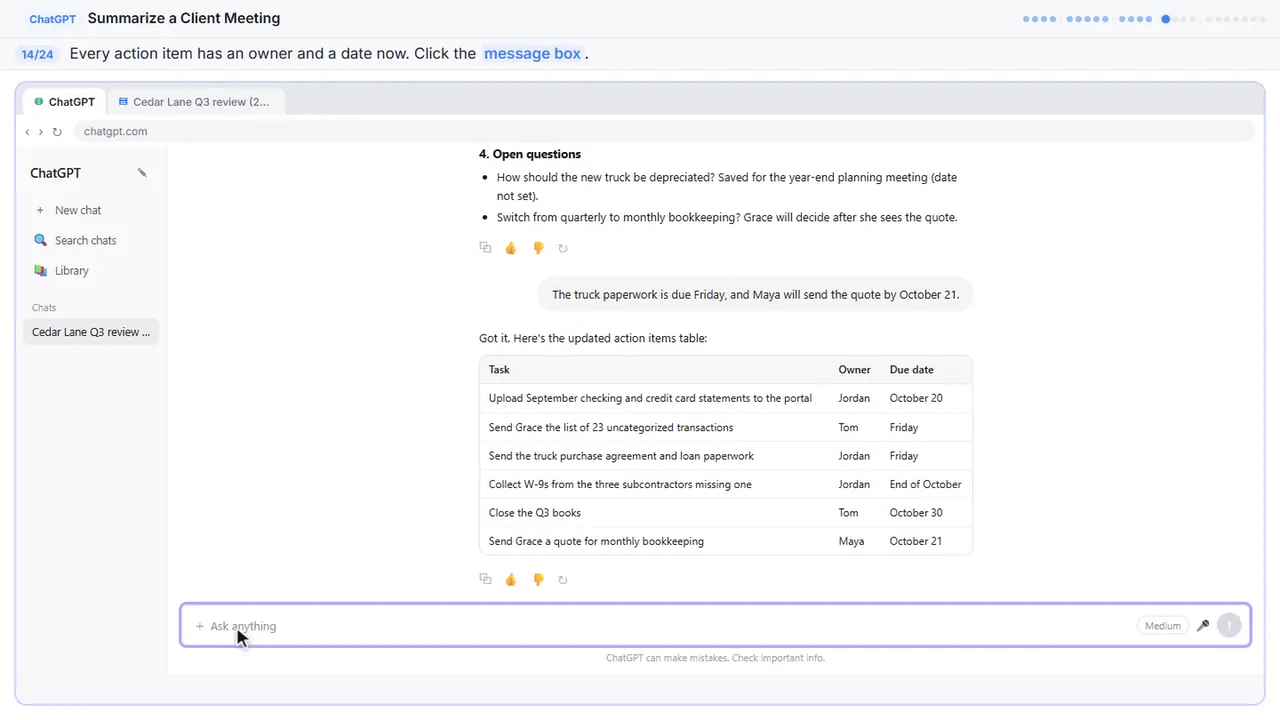Click the 'Collect W-9s' task row text
This screenshot has width=1280, height=720.
tap(620, 484)
